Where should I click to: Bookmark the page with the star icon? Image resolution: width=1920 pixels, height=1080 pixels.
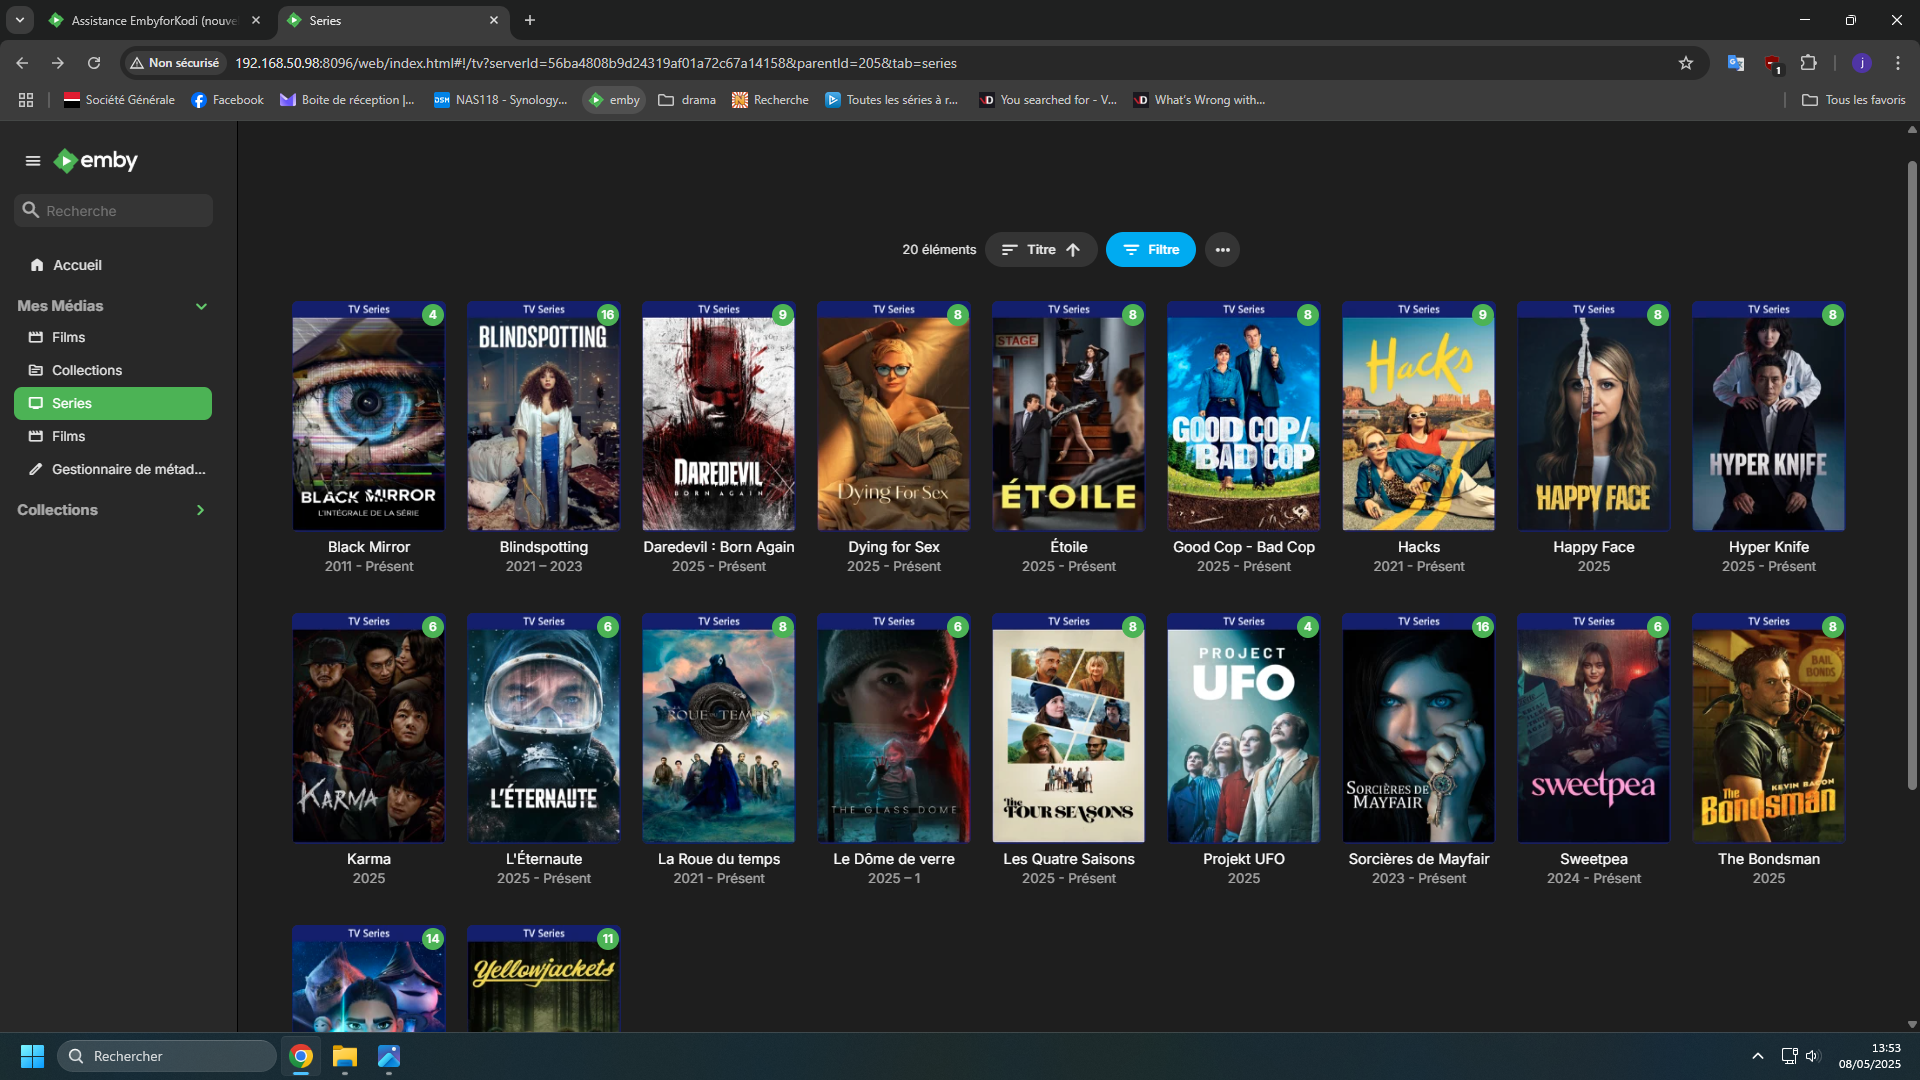coord(1686,63)
